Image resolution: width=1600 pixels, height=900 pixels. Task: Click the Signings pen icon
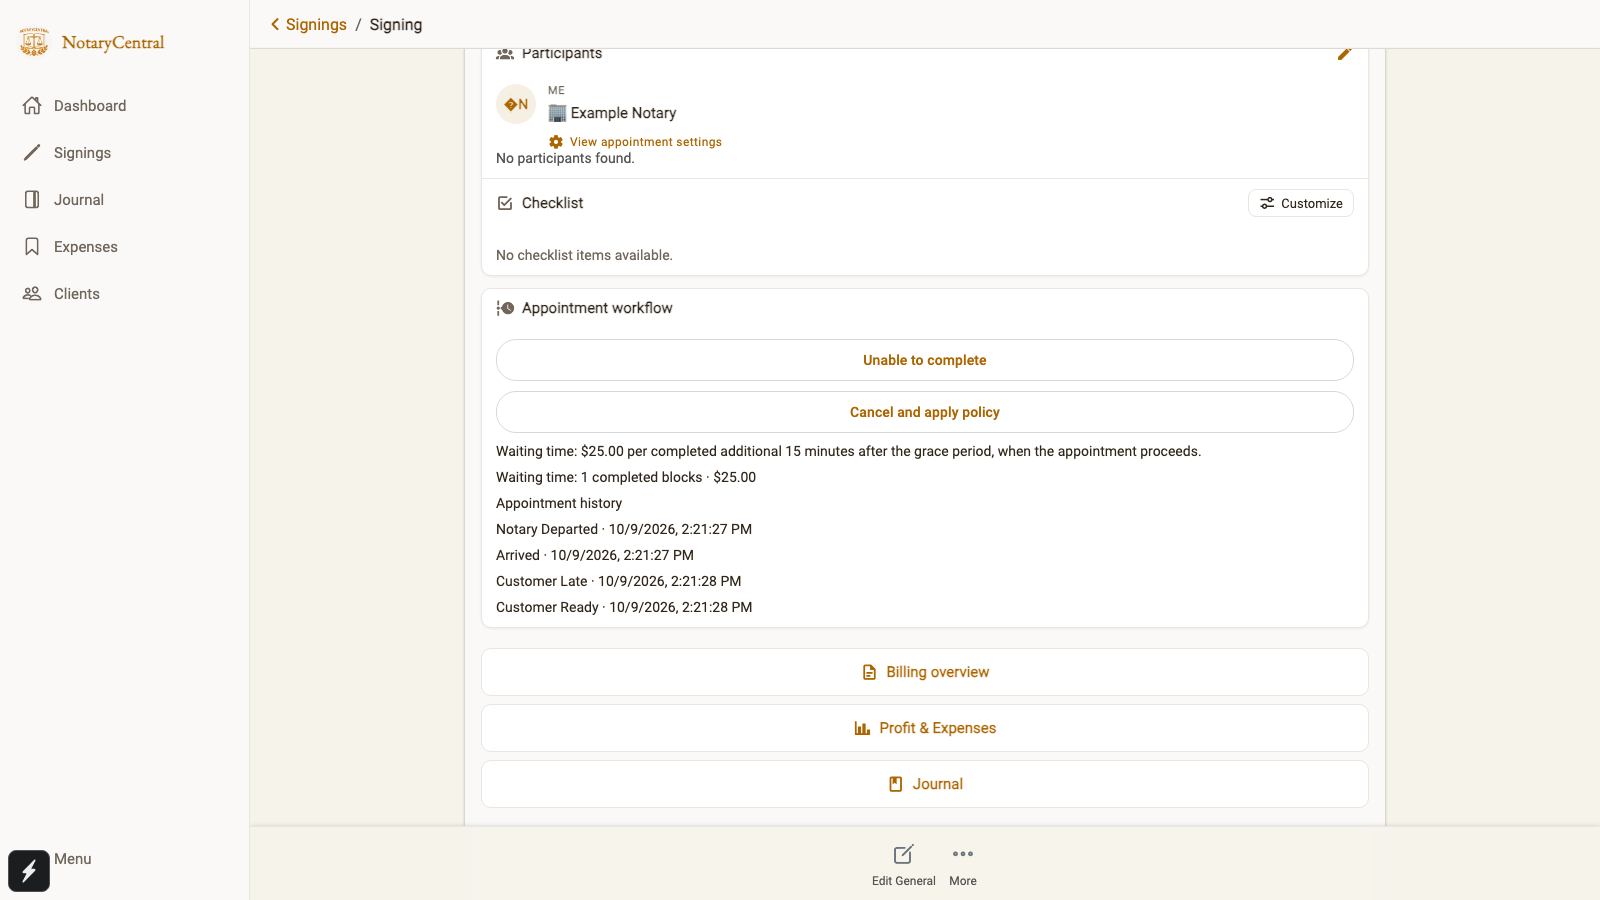point(32,152)
